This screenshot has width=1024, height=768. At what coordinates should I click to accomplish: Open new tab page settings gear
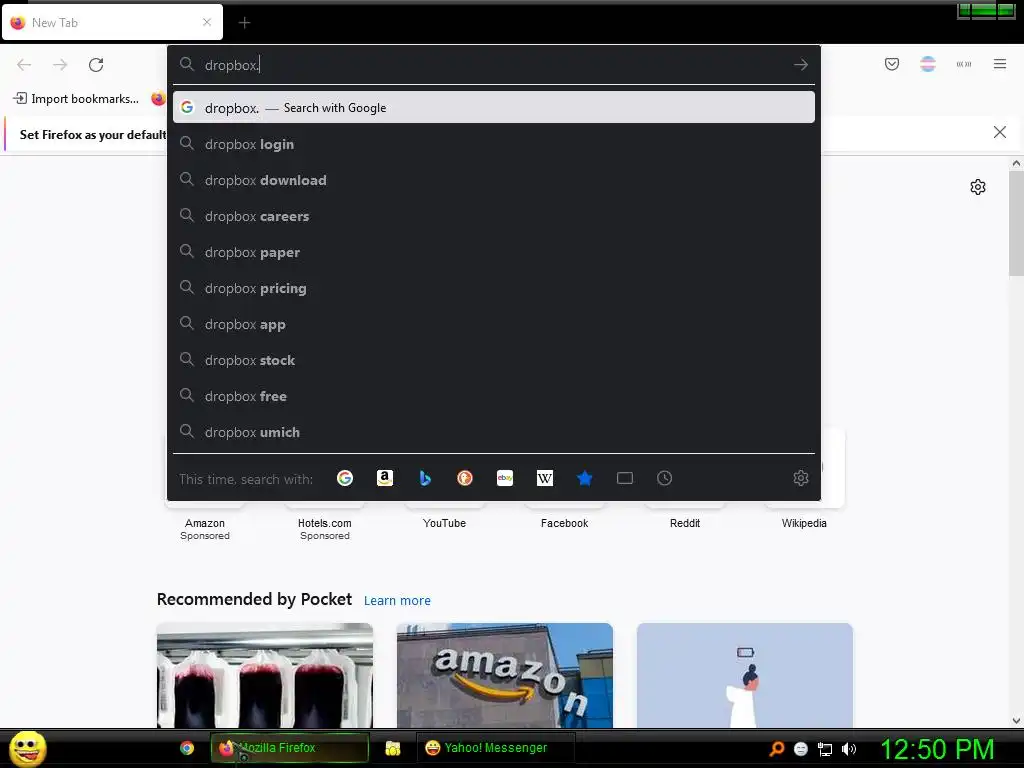pyautogui.click(x=978, y=187)
